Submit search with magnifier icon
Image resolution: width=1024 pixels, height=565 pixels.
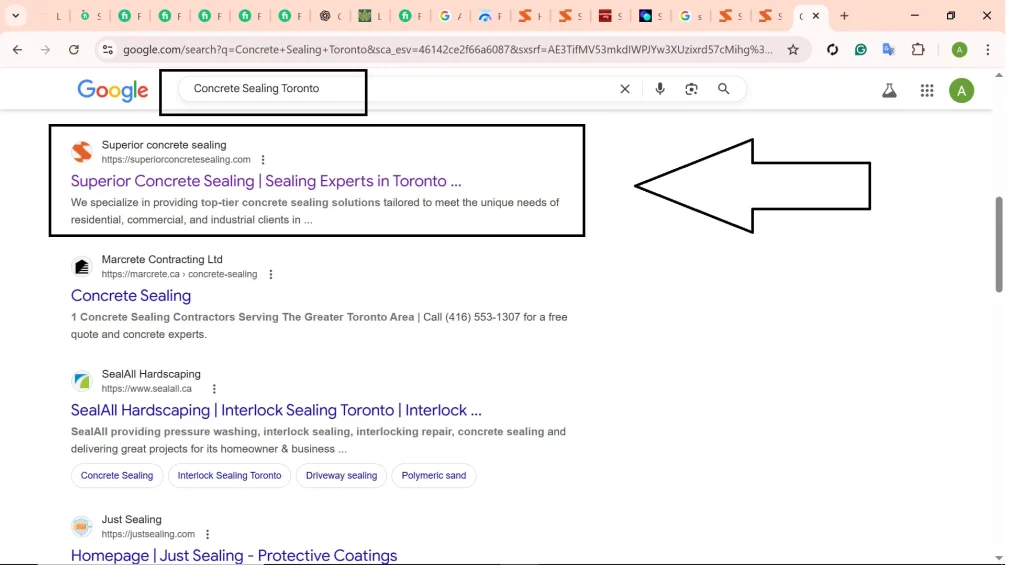[x=724, y=89]
